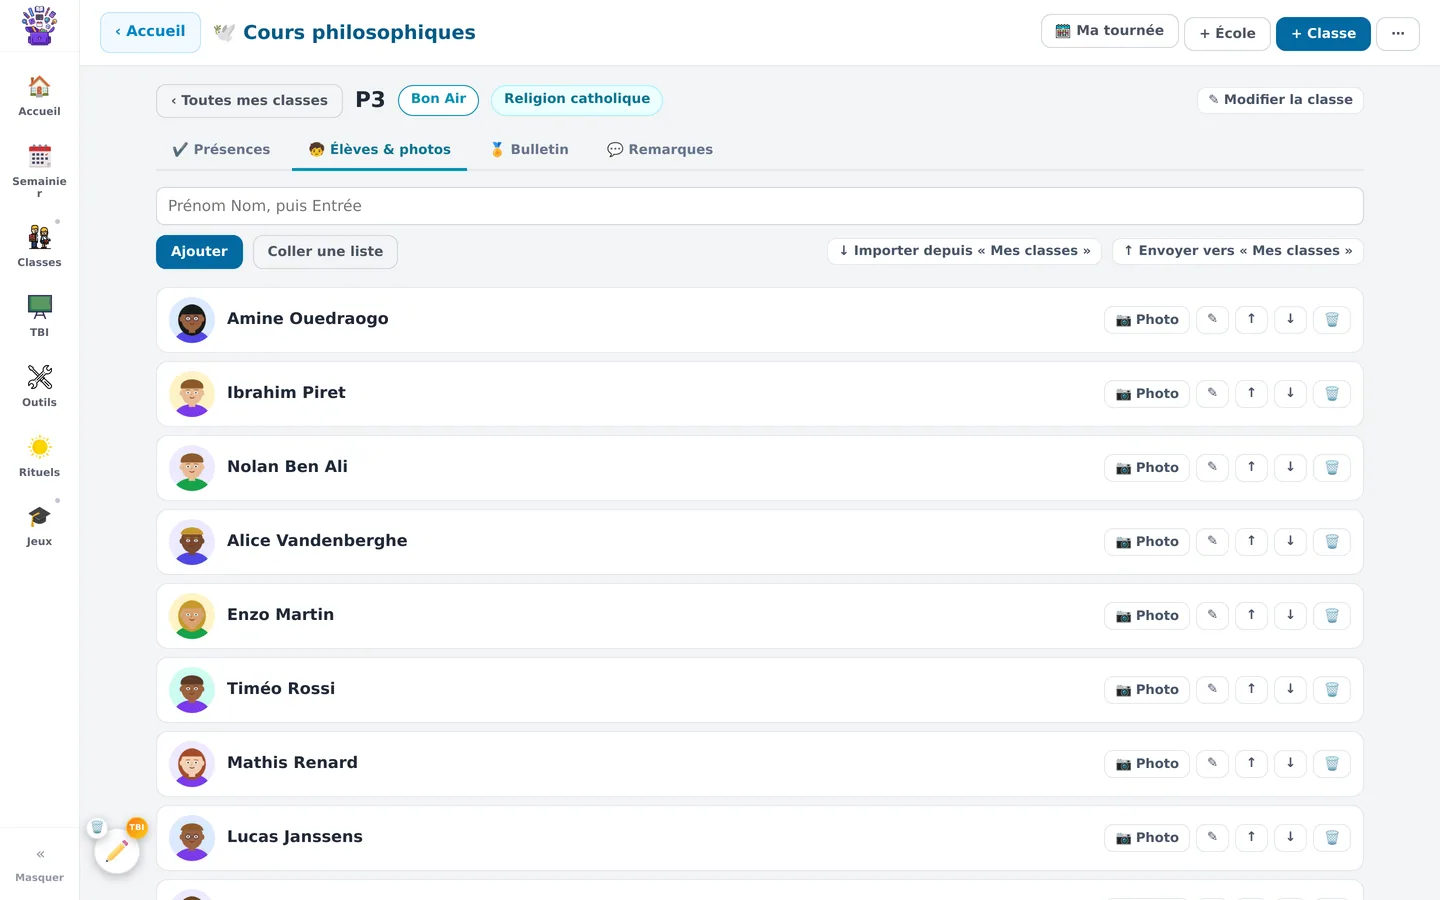Move Alice Vandenberghe down
Screen dimensions: 1440x900
1290,542
